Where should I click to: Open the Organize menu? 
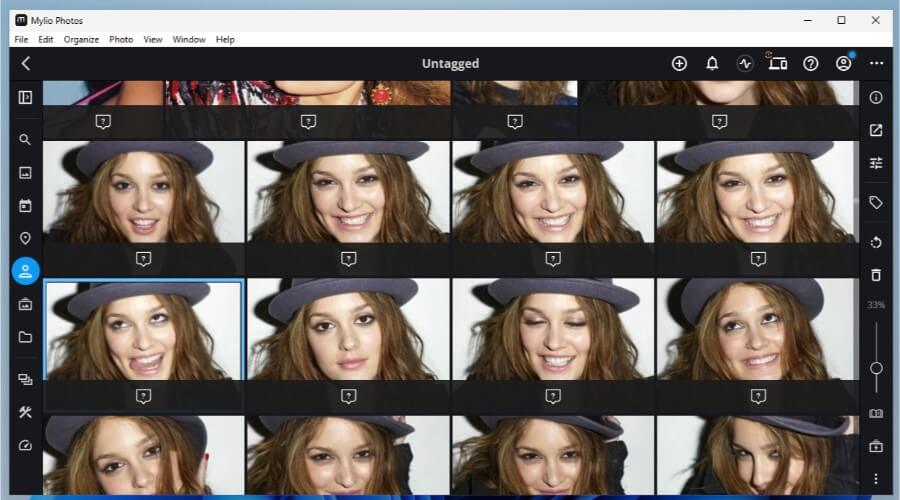[82, 40]
